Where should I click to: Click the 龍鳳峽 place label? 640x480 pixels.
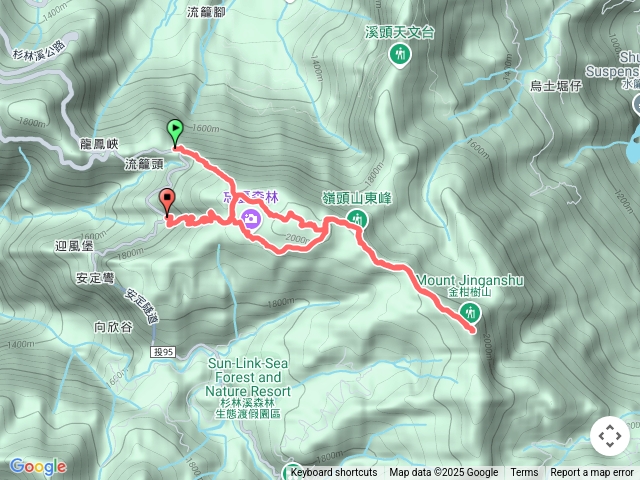(99, 144)
